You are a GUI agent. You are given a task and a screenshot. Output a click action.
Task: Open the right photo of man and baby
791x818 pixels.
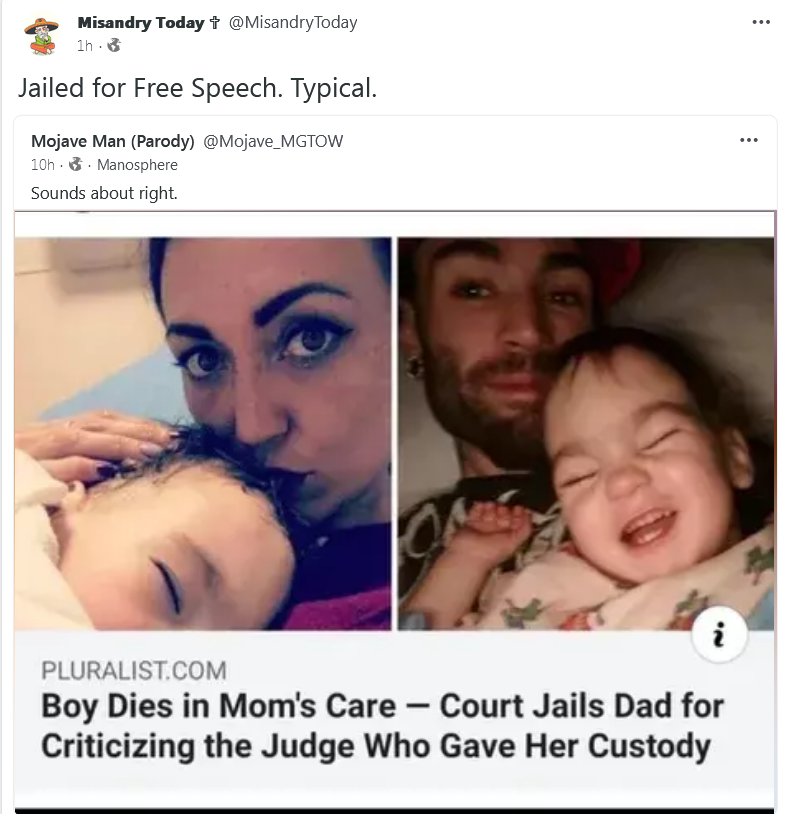tap(586, 434)
